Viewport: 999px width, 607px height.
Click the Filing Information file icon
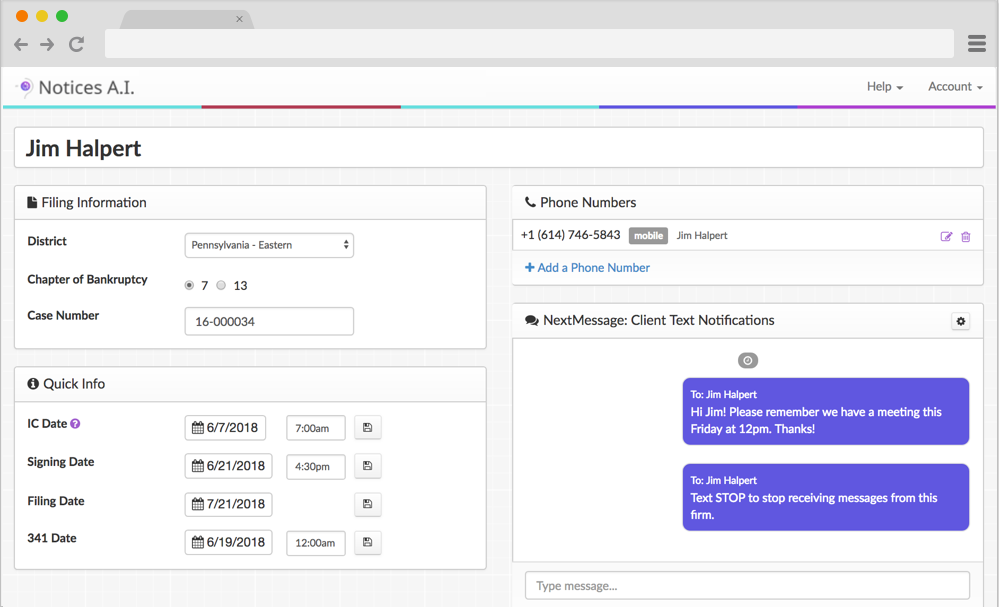pyautogui.click(x=32, y=203)
